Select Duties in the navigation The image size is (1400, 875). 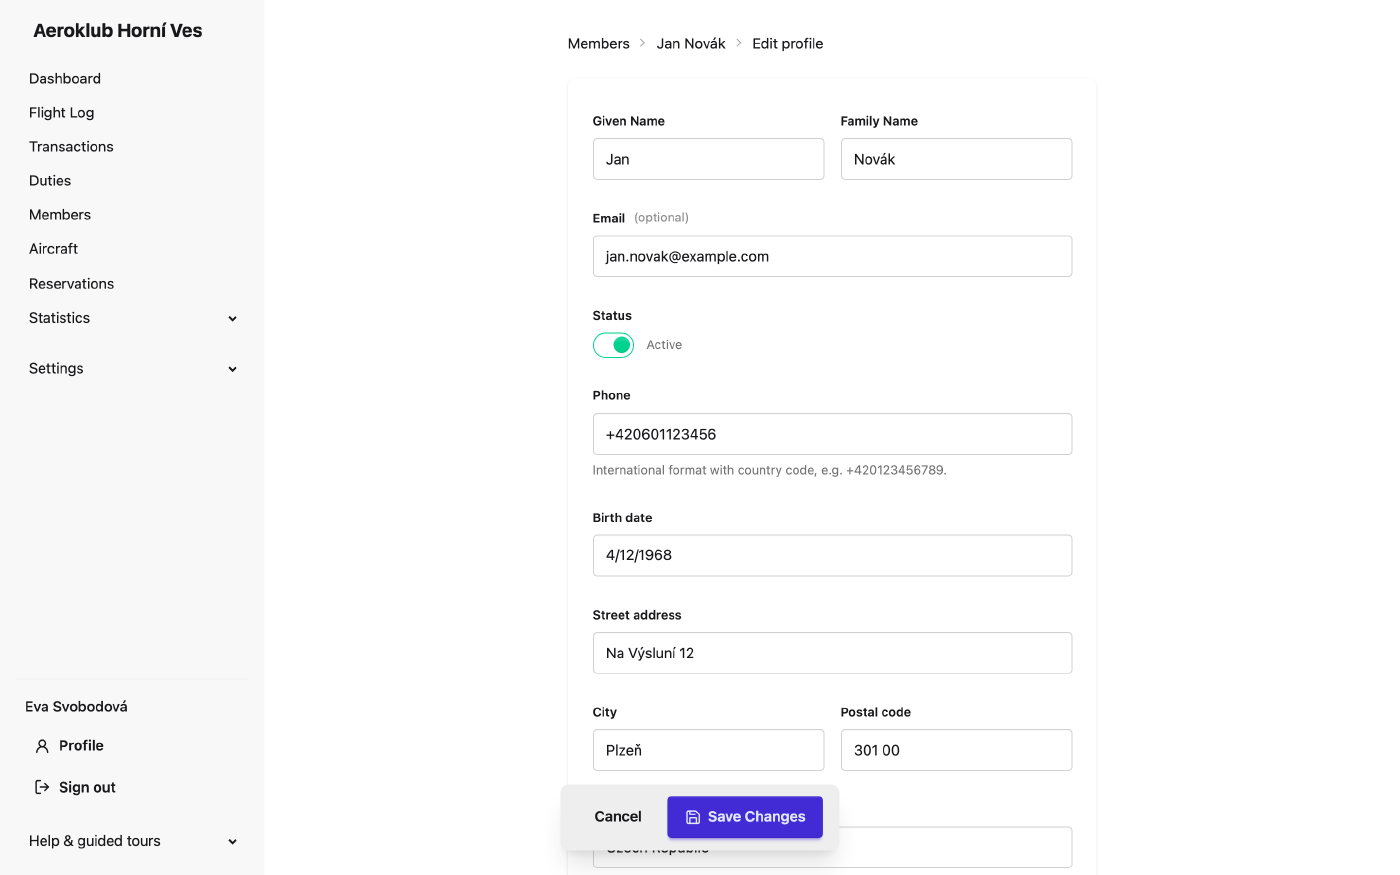[50, 181]
